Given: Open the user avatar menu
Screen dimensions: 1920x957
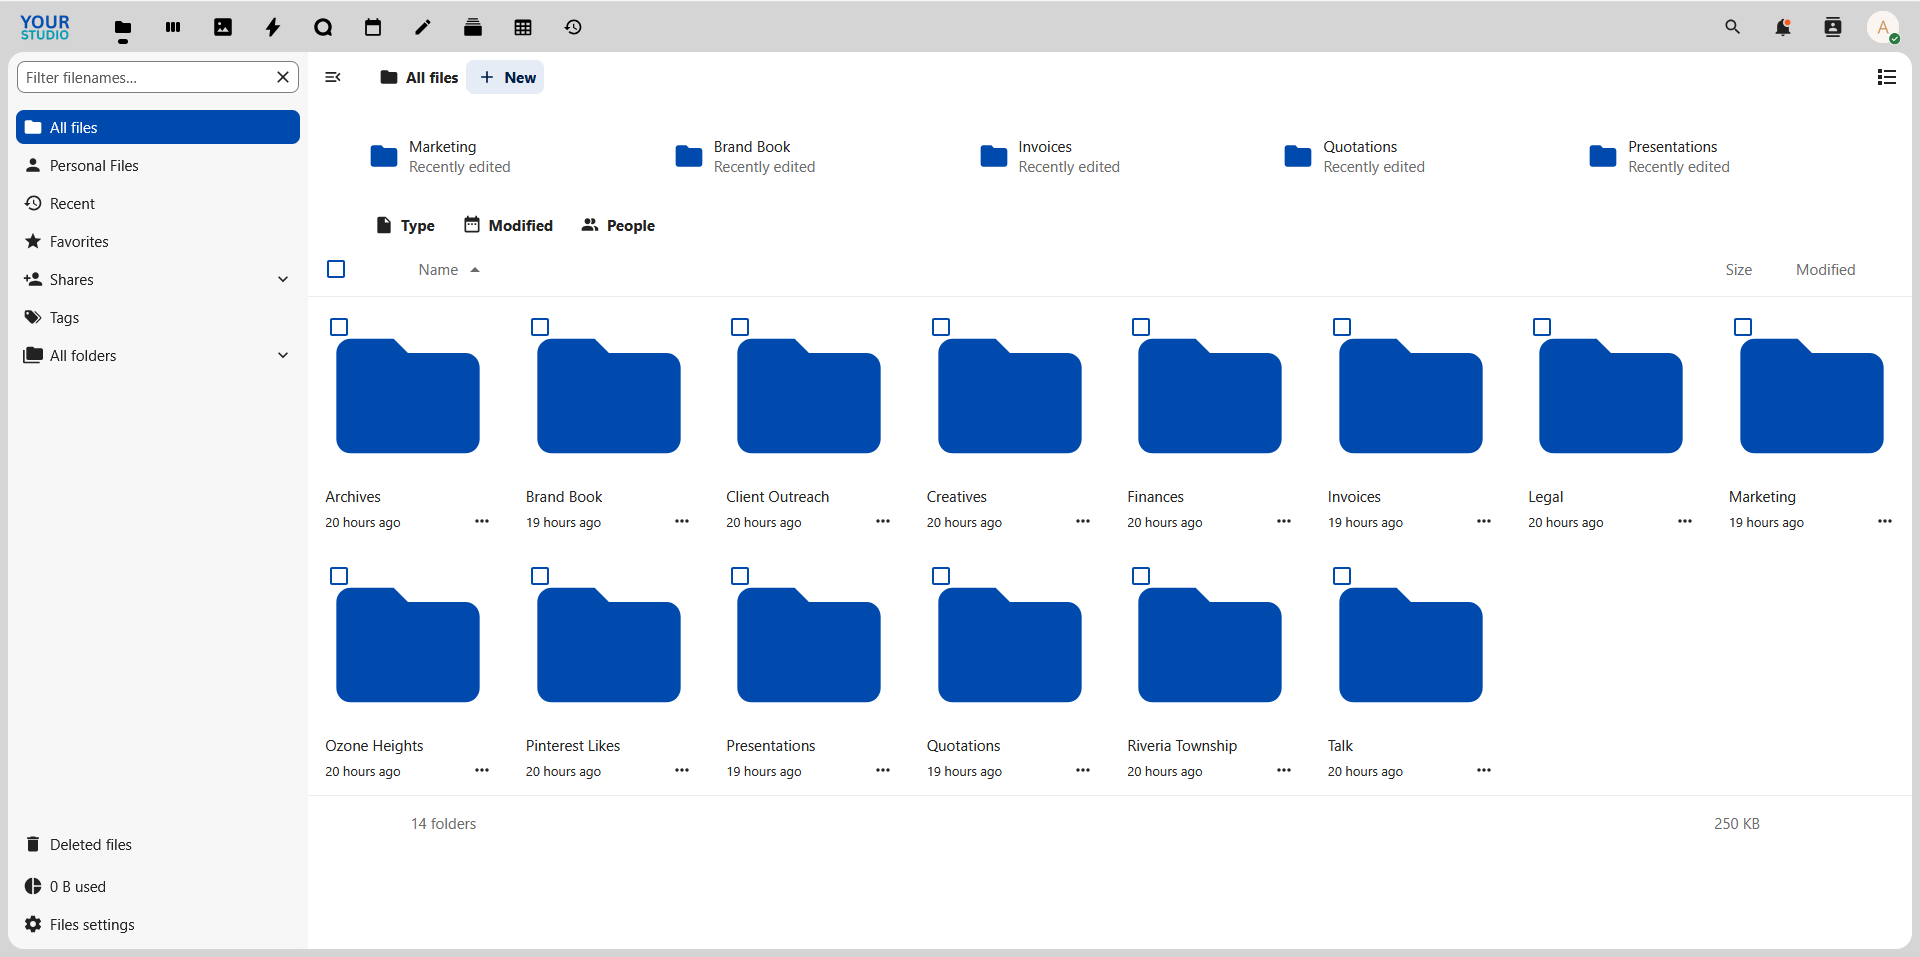Looking at the screenshot, I should click(x=1883, y=28).
